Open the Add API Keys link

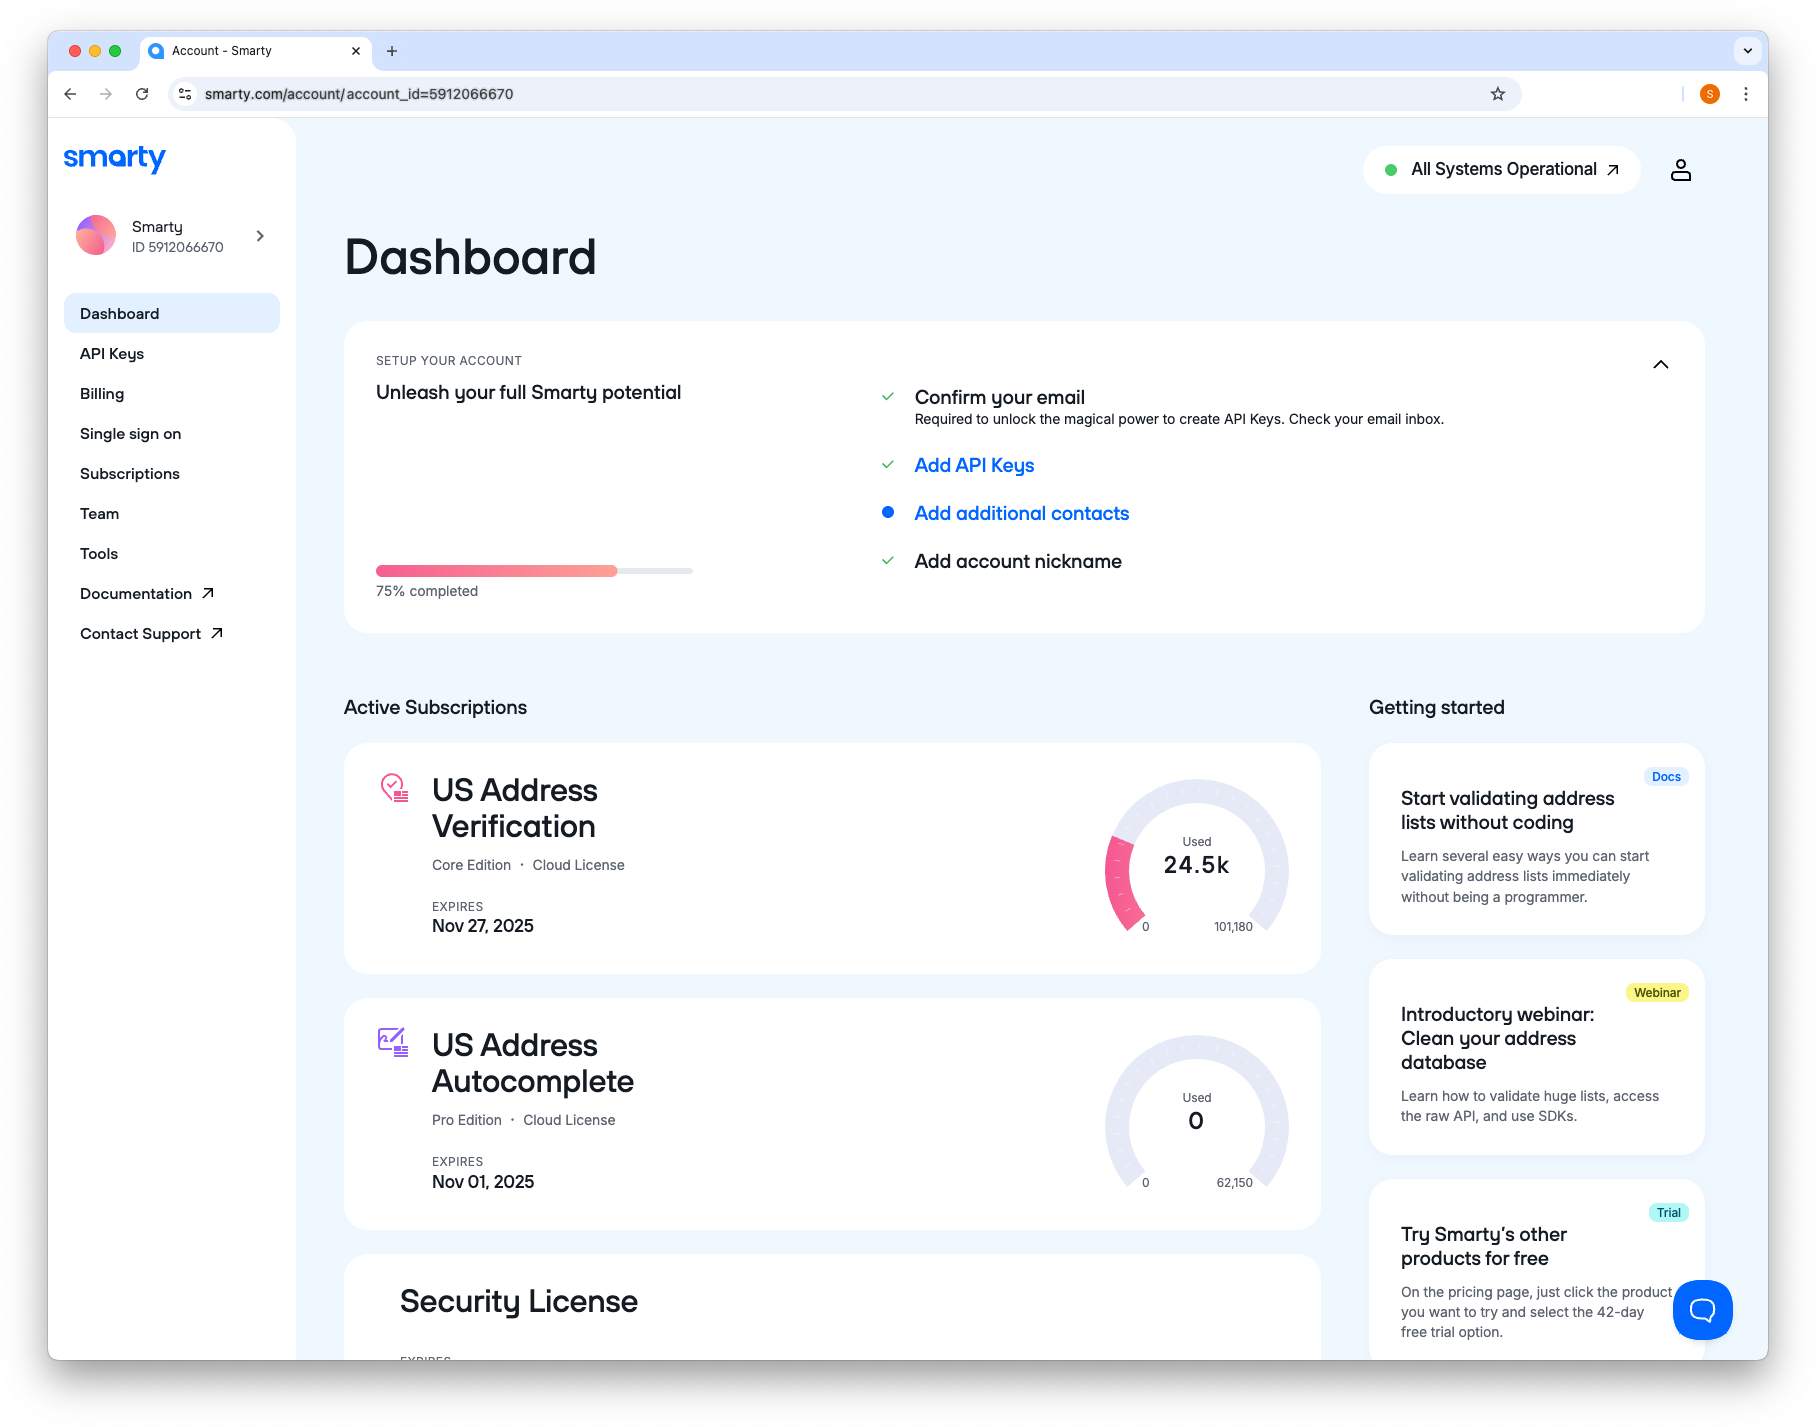(973, 465)
